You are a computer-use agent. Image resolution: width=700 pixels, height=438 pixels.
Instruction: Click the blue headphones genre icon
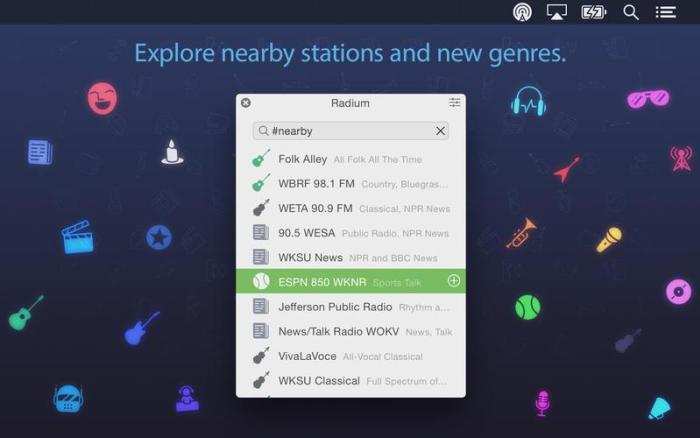tap(529, 102)
